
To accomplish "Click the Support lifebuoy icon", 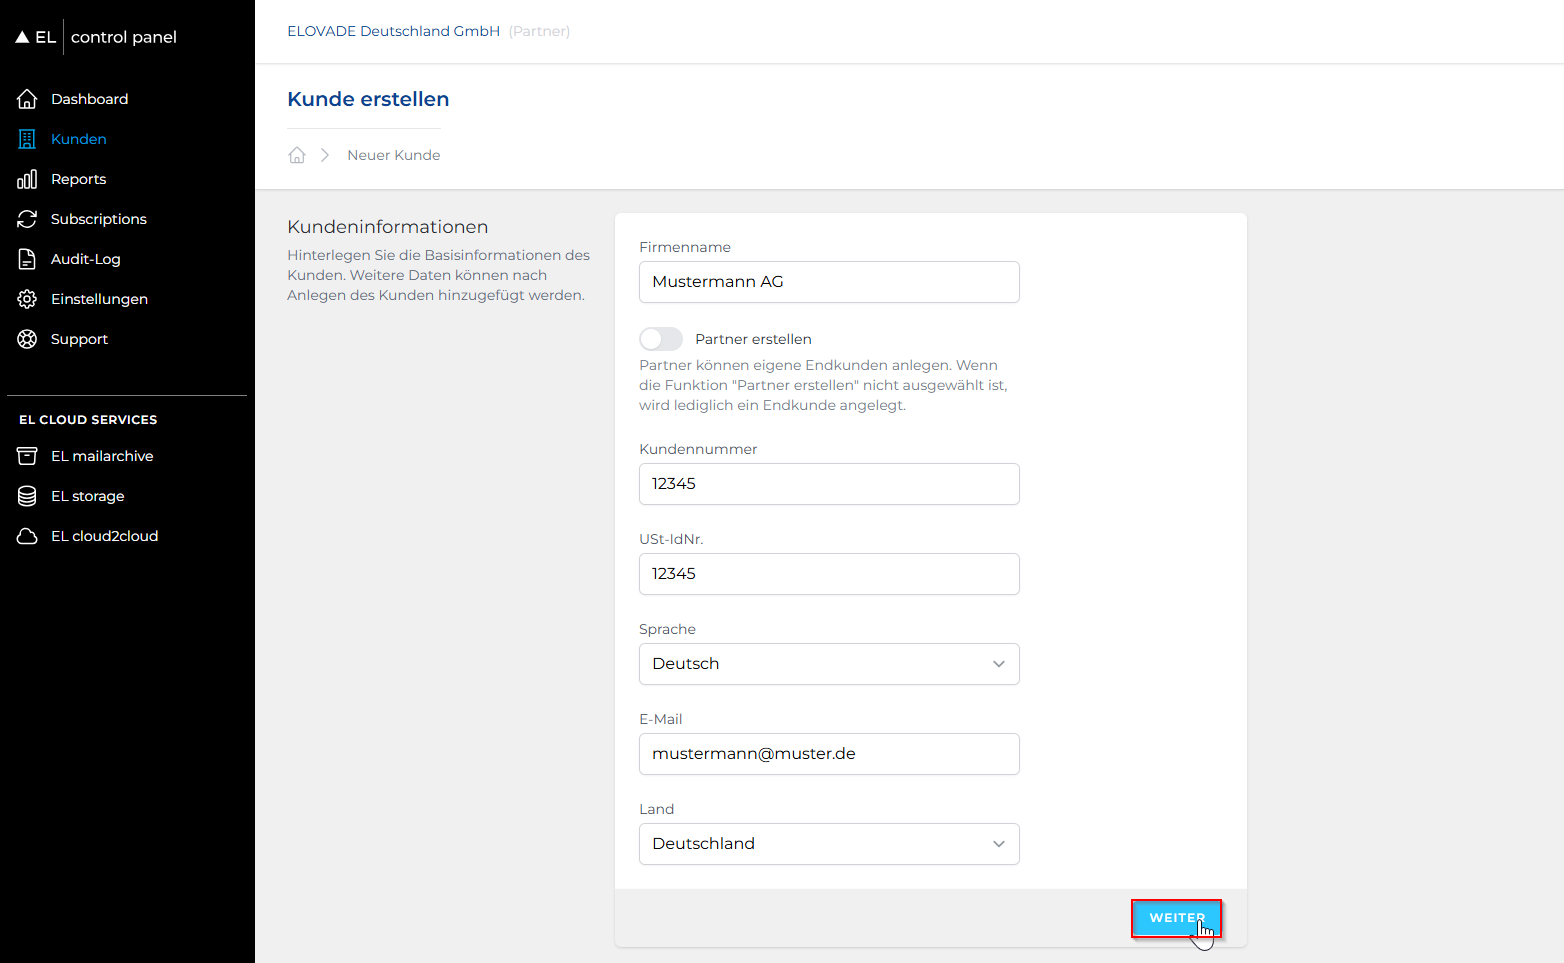I will 27,339.
